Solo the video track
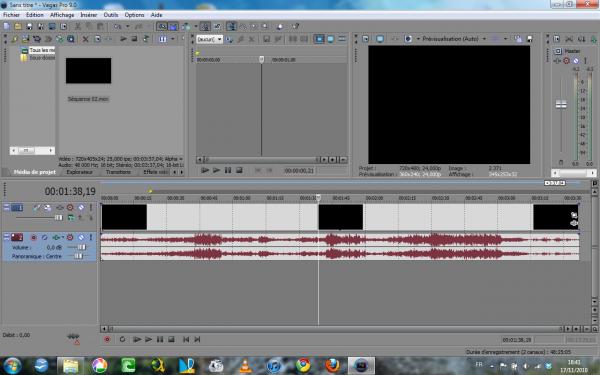 pyautogui.click(x=91, y=207)
